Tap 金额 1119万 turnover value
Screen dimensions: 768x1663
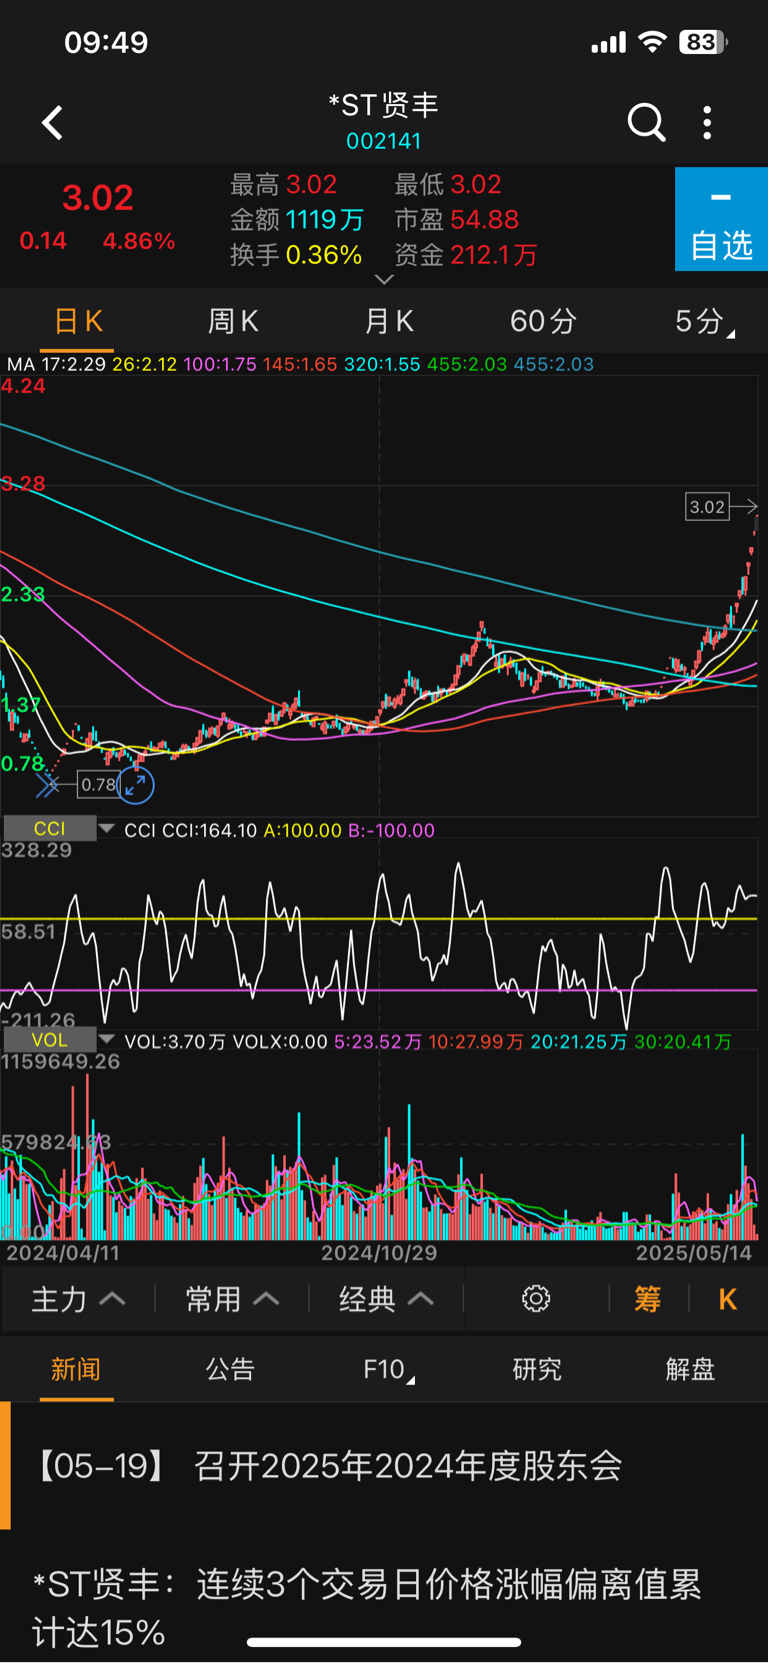(297, 220)
